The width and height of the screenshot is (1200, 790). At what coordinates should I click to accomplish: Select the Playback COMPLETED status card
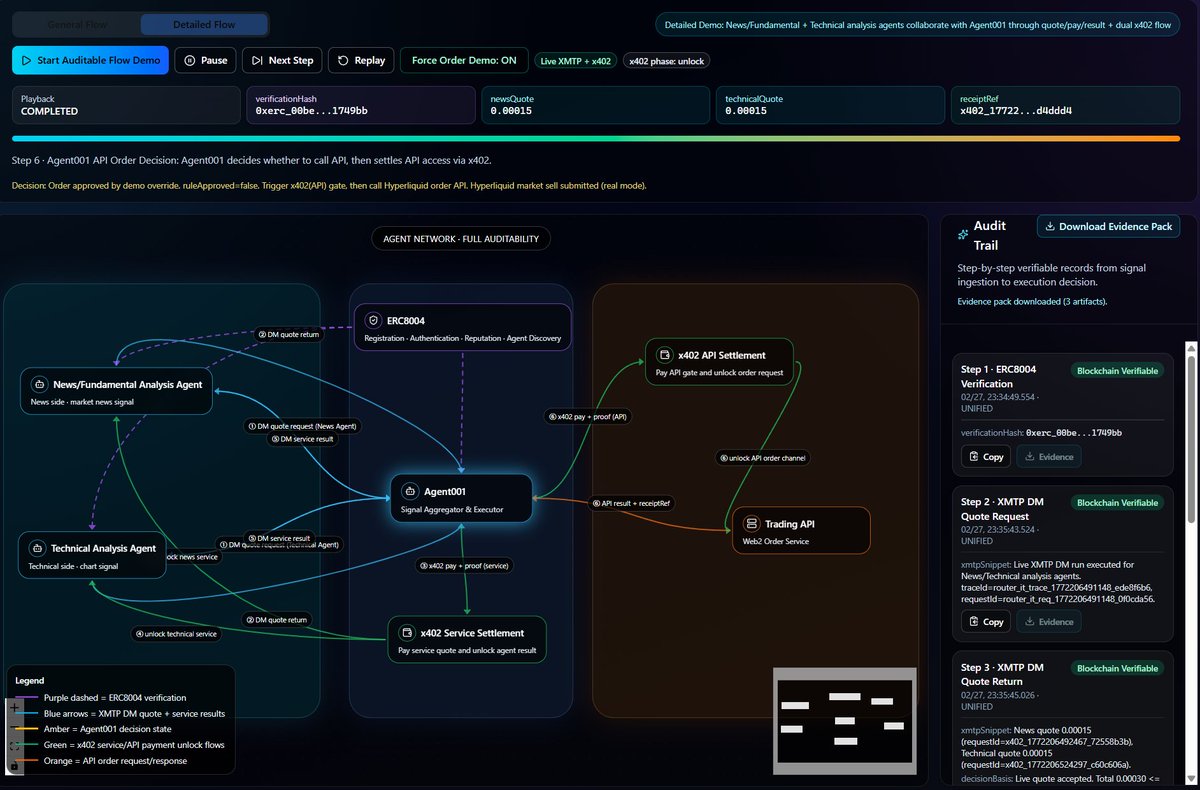click(x=125, y=105)
